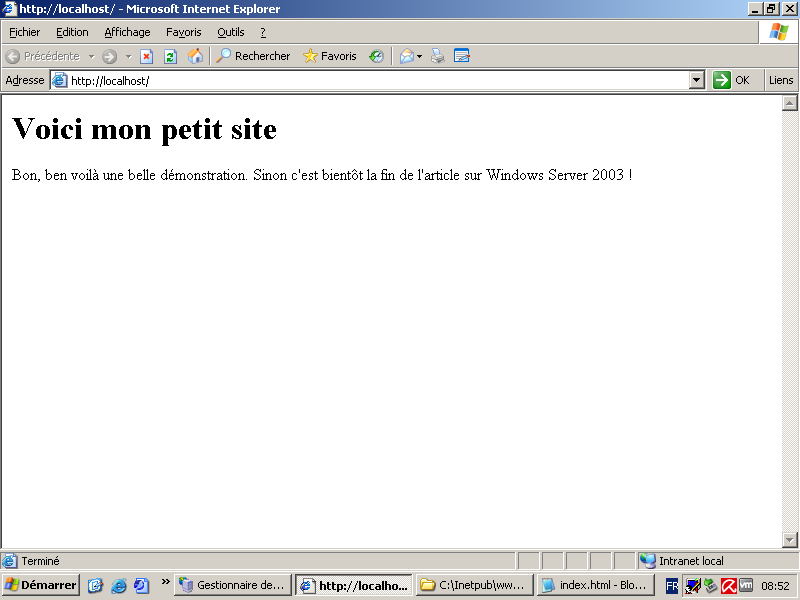Open the Favoris panel from the toolbar

point(330,56)
